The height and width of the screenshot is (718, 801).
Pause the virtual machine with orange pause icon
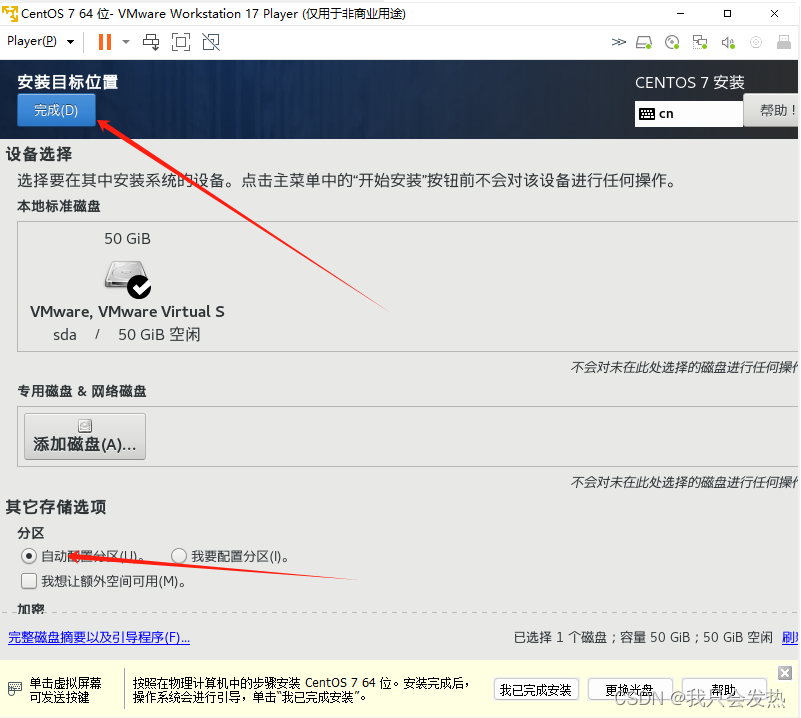coord(105,42)
